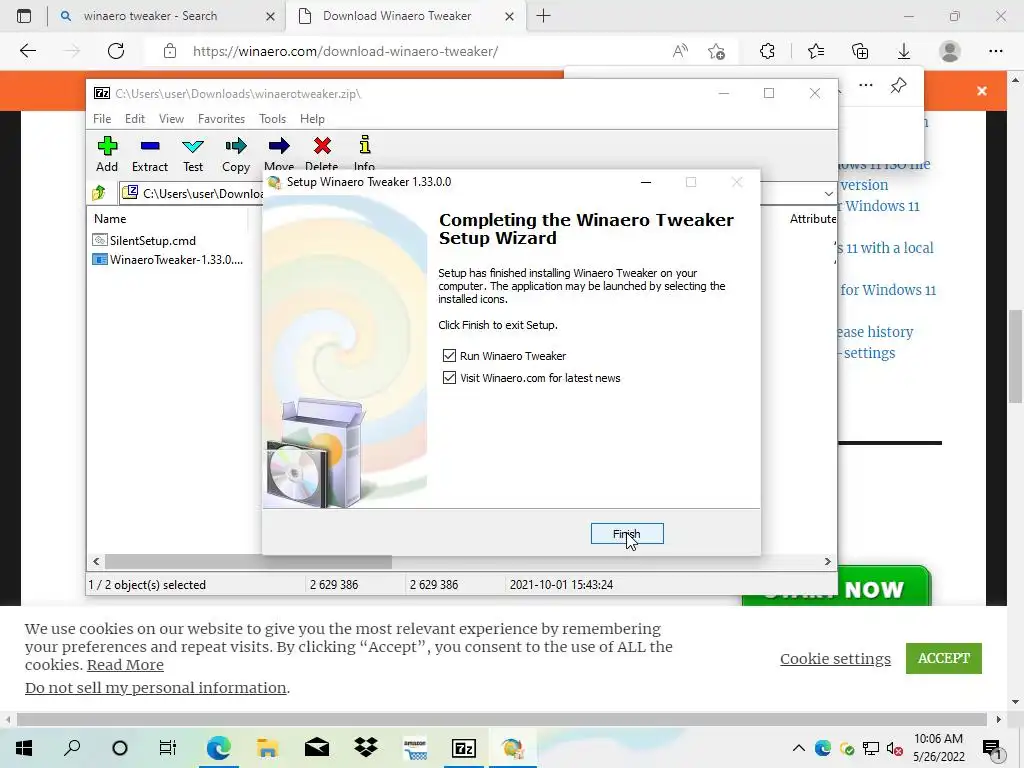
Task: Switch to winaero tweaker Search tab
Action: [x=150, y=16]
